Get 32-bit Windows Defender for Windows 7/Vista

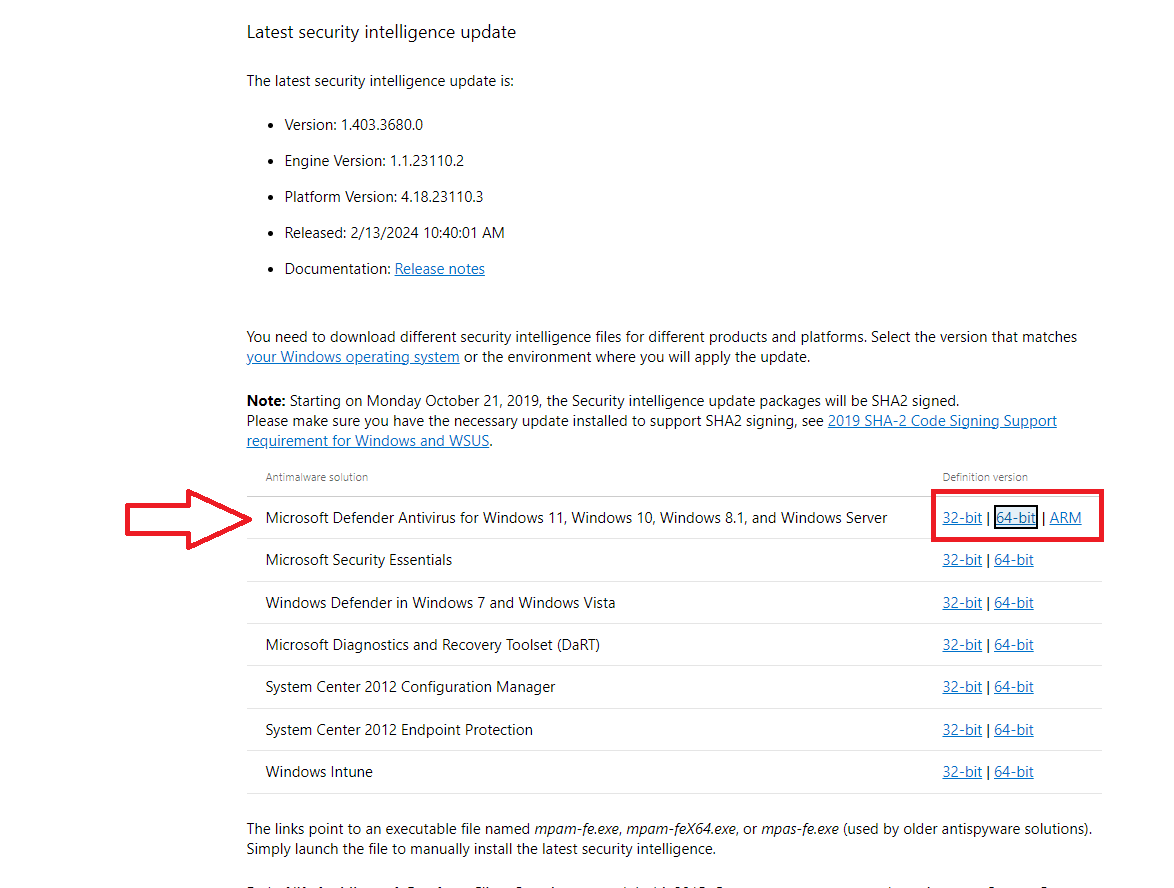[x=962, y=603]
